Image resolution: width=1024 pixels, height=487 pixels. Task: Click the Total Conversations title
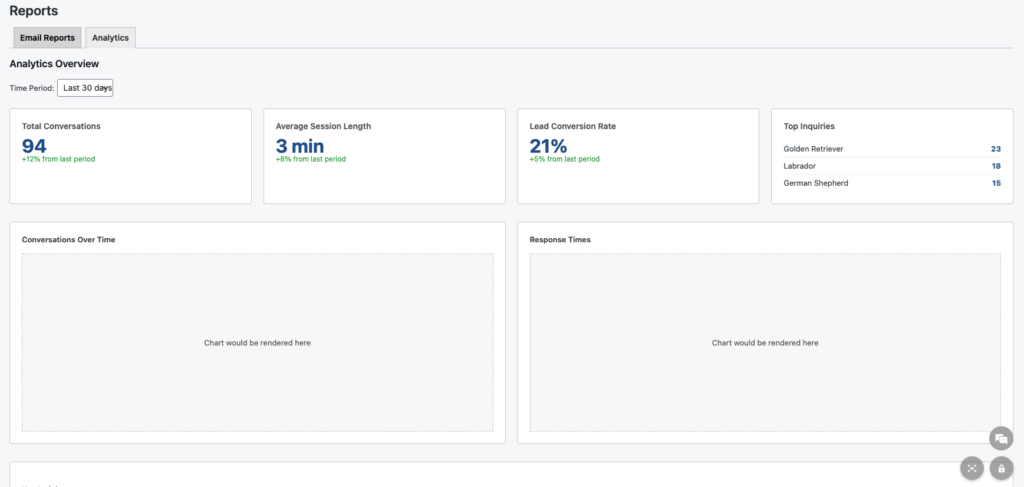61,126
